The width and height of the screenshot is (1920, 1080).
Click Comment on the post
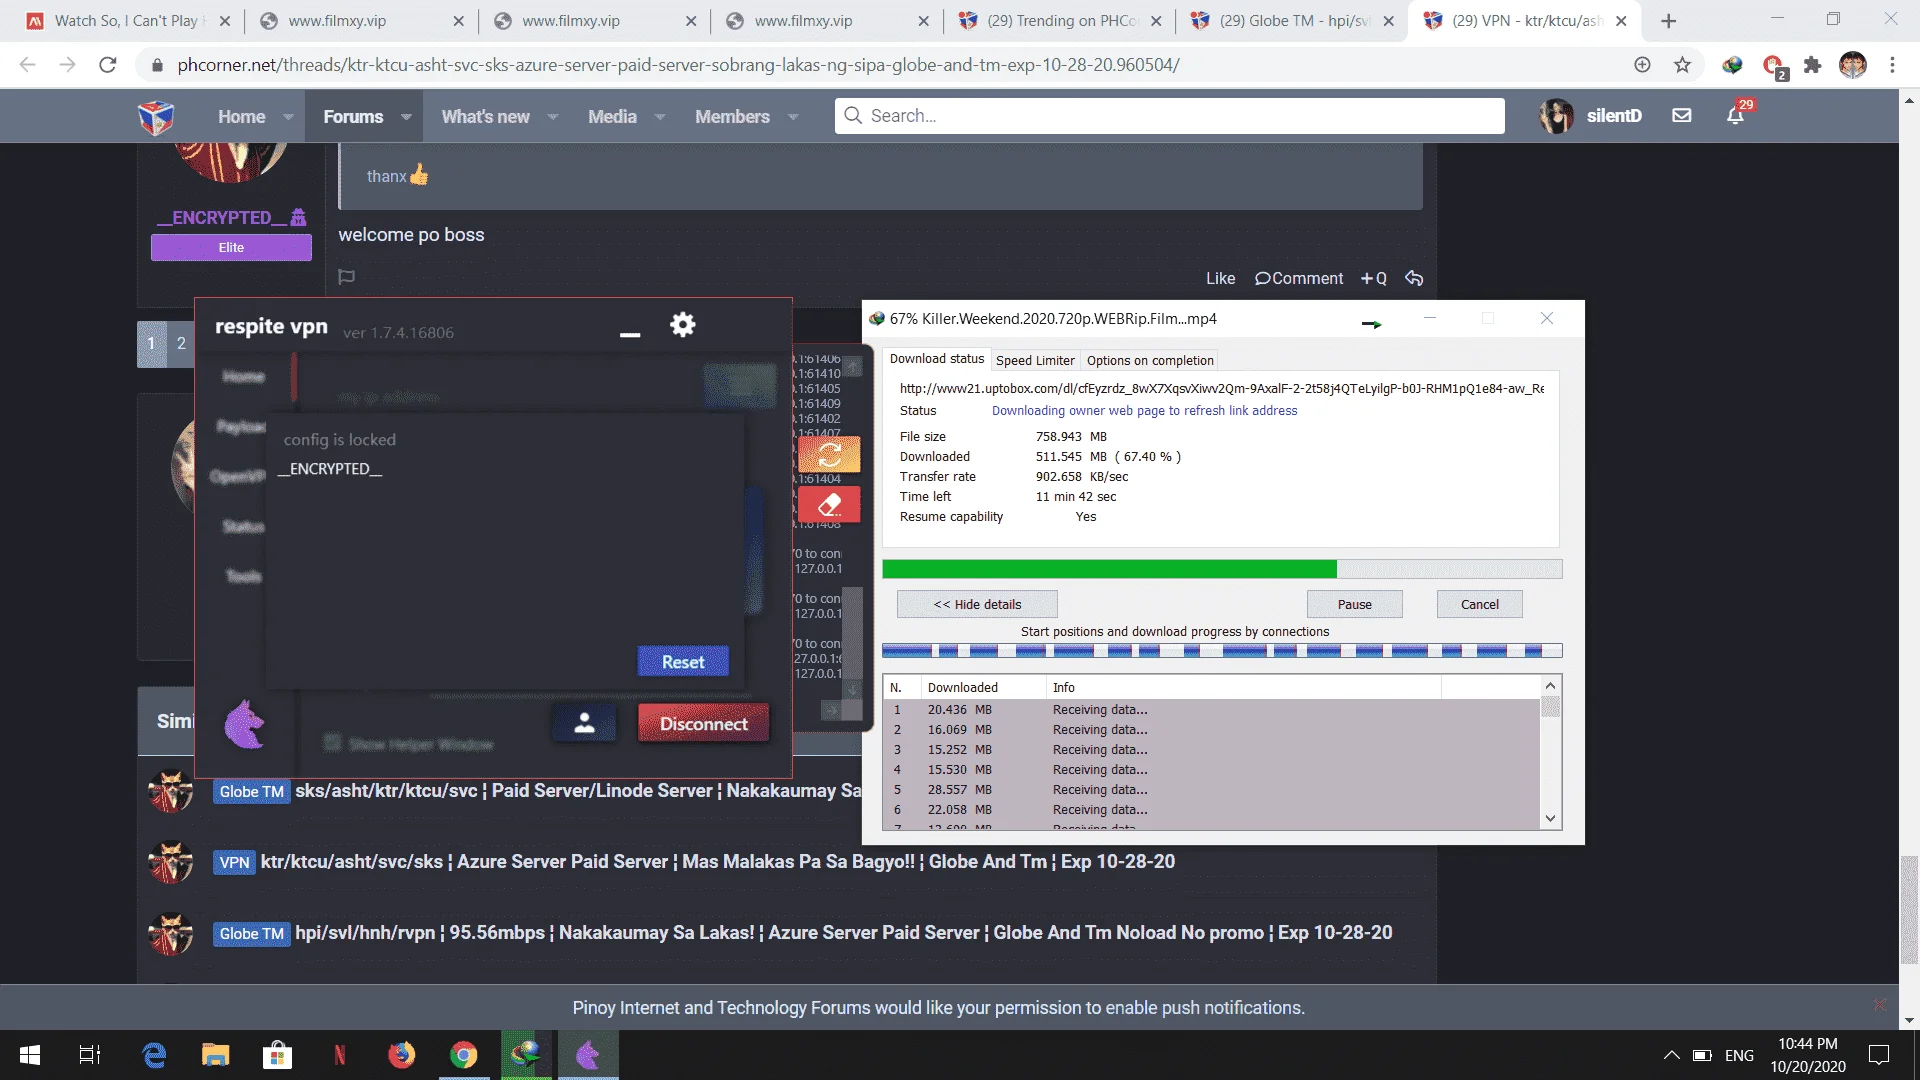pyautogui.click(x=1299, y=278)
